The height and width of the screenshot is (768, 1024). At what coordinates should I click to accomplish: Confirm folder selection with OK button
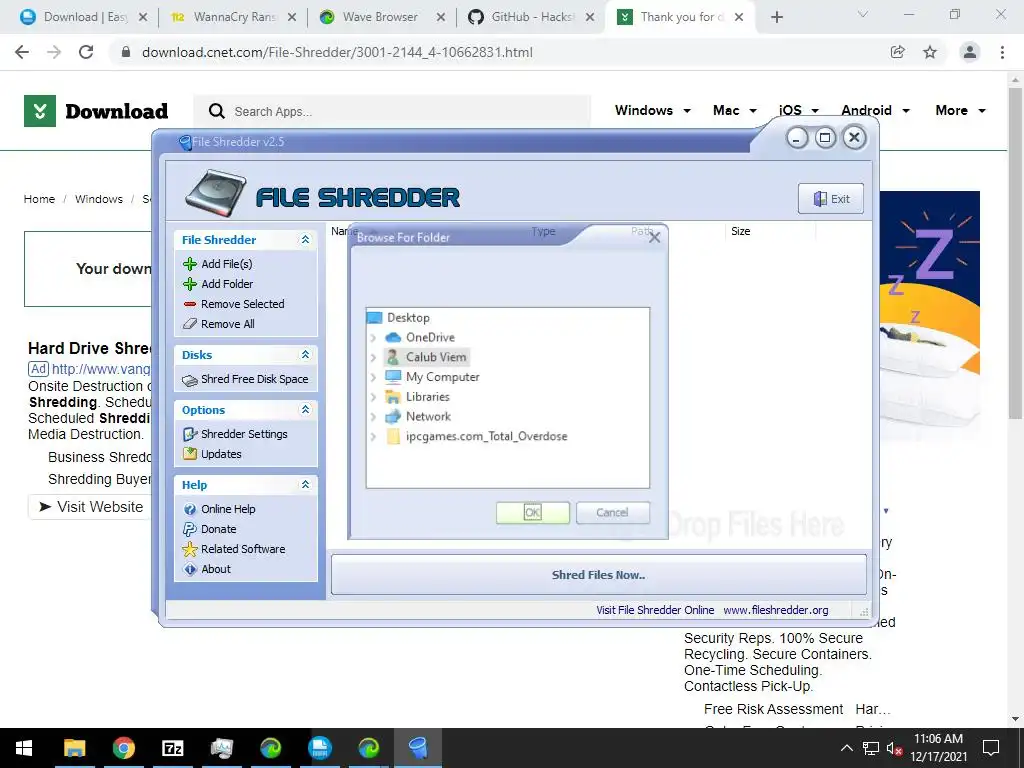533,513
